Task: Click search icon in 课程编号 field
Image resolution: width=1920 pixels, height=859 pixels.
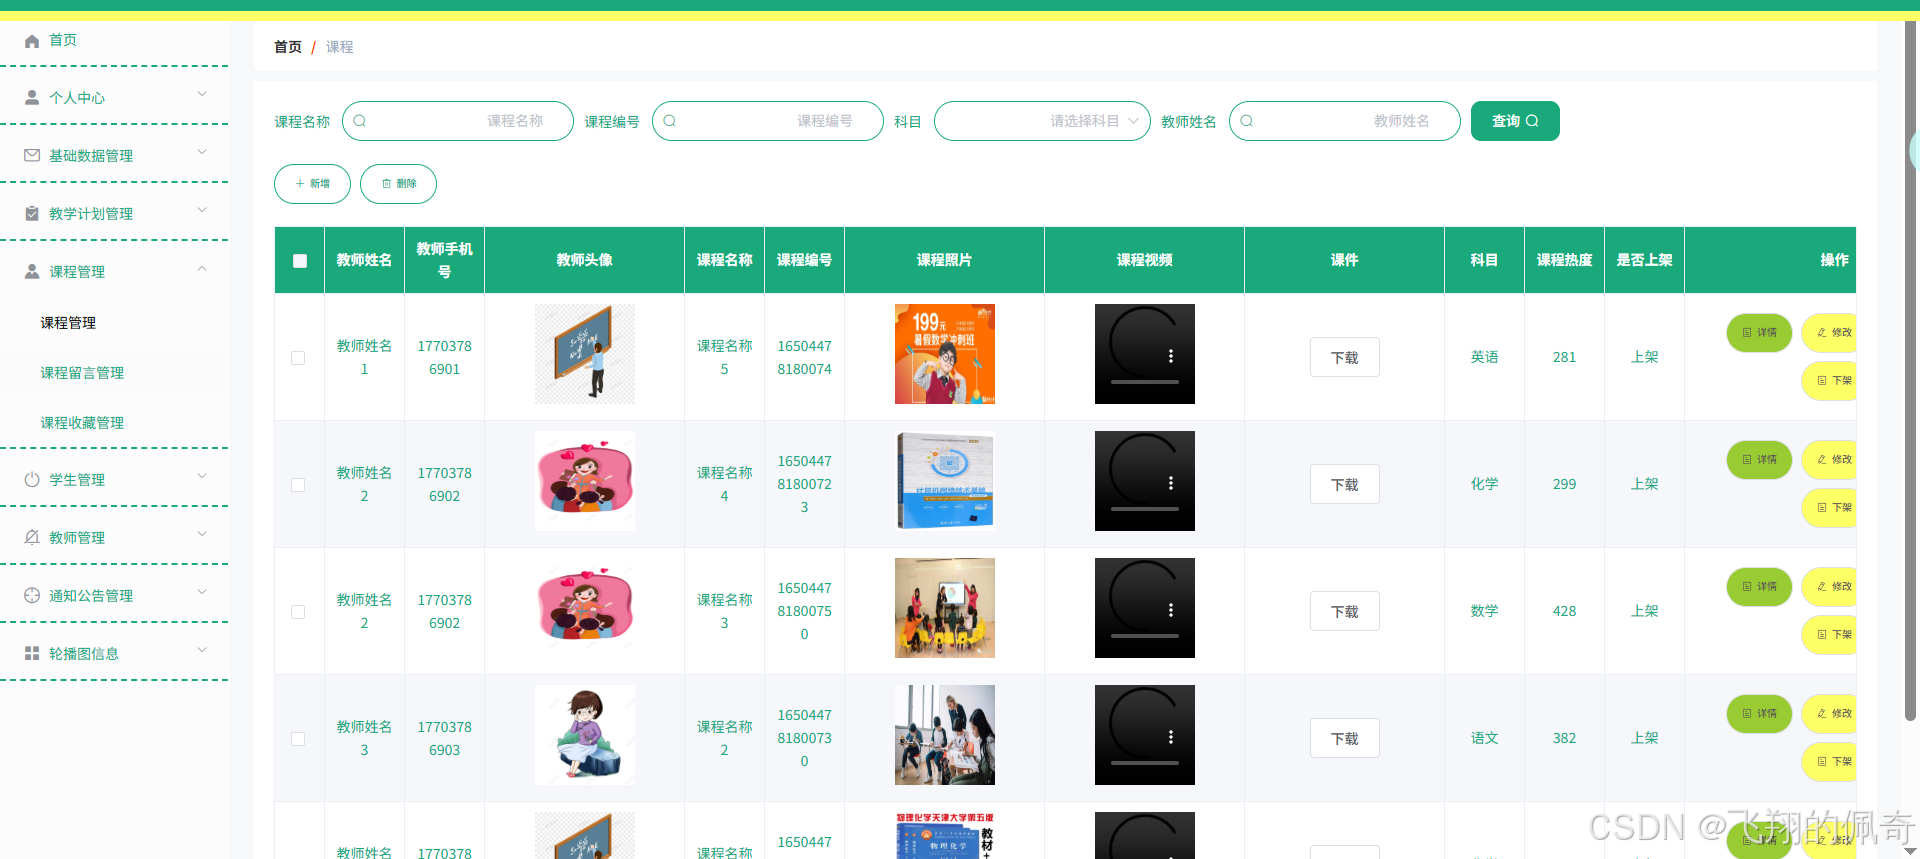Action: [670, 121]
